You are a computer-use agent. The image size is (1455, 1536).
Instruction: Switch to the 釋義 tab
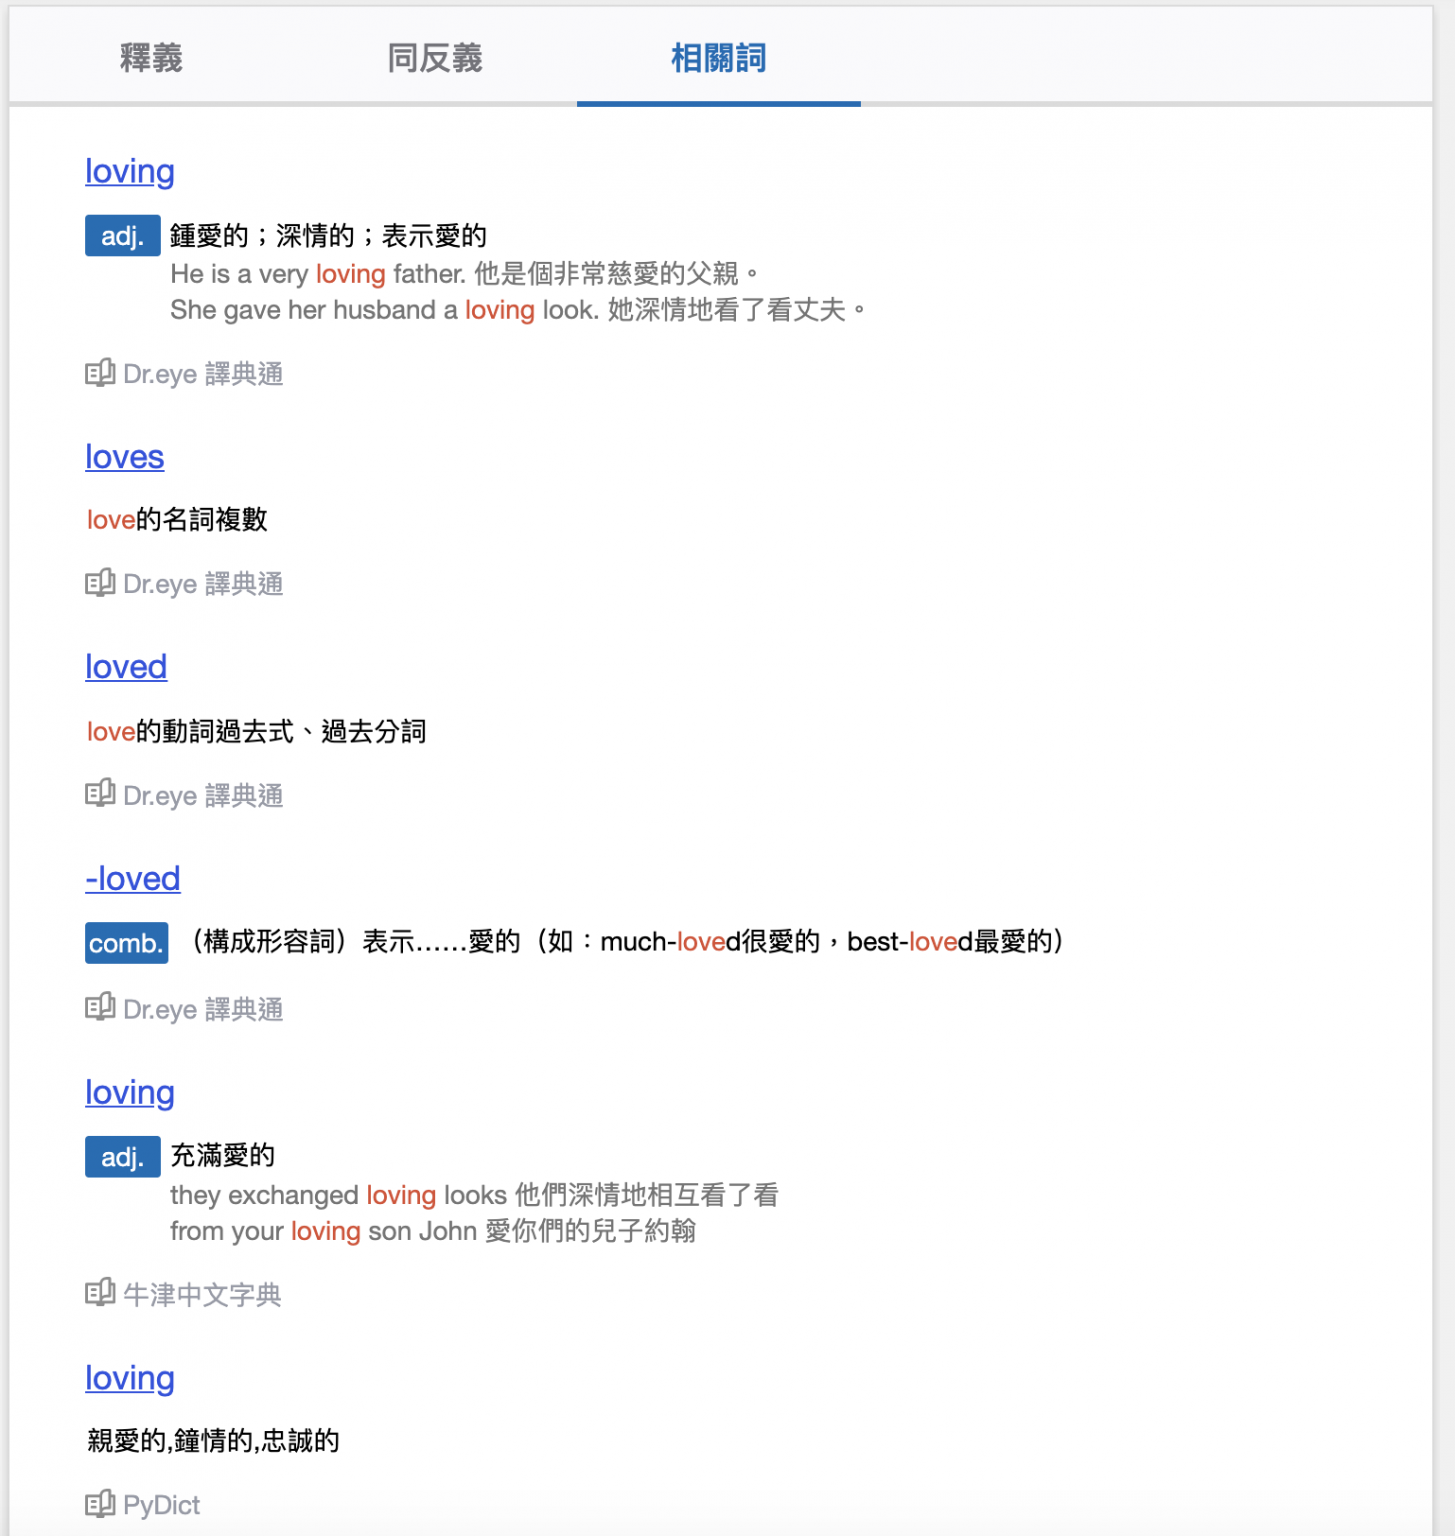149,58
